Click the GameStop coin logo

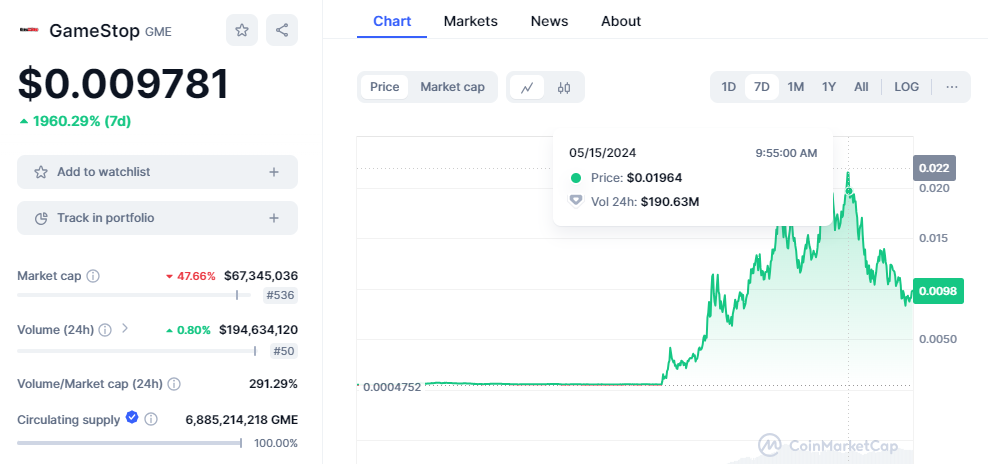[28, 30]
